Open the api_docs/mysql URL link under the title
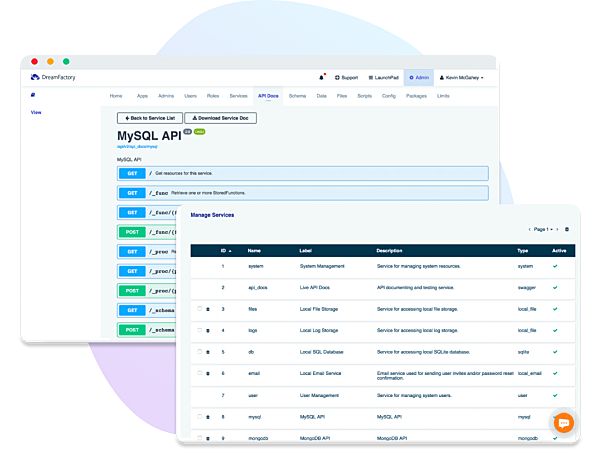Screen dimensions: 600x450 pyautogui.click(x=137, y=147)
